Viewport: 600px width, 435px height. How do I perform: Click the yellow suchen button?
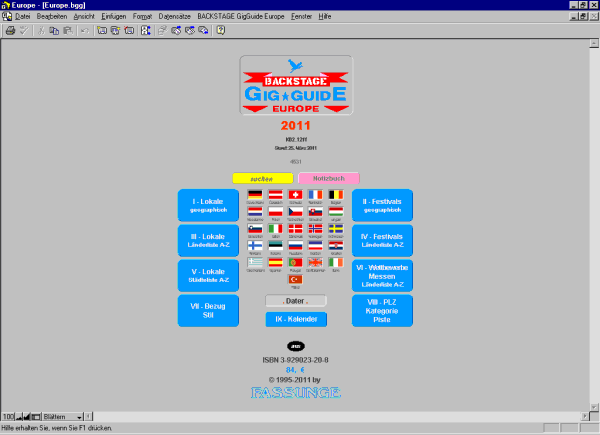point(262,179)
